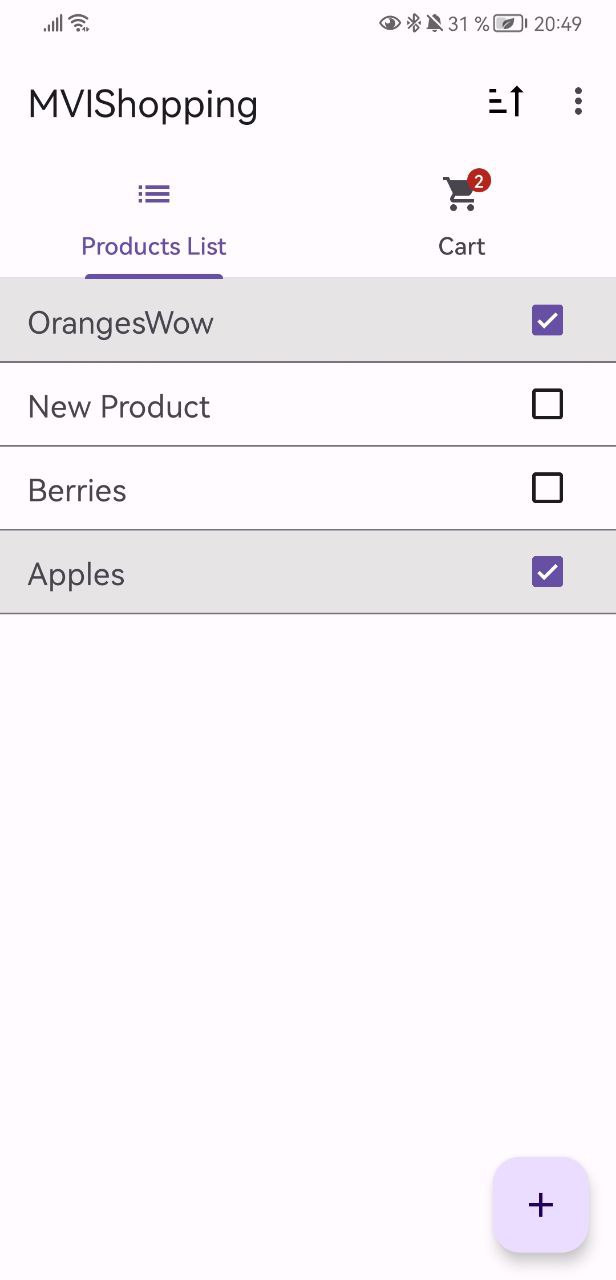Select the Berries row
Viewport: 616px width, 1280px height.
click(200, 488)
